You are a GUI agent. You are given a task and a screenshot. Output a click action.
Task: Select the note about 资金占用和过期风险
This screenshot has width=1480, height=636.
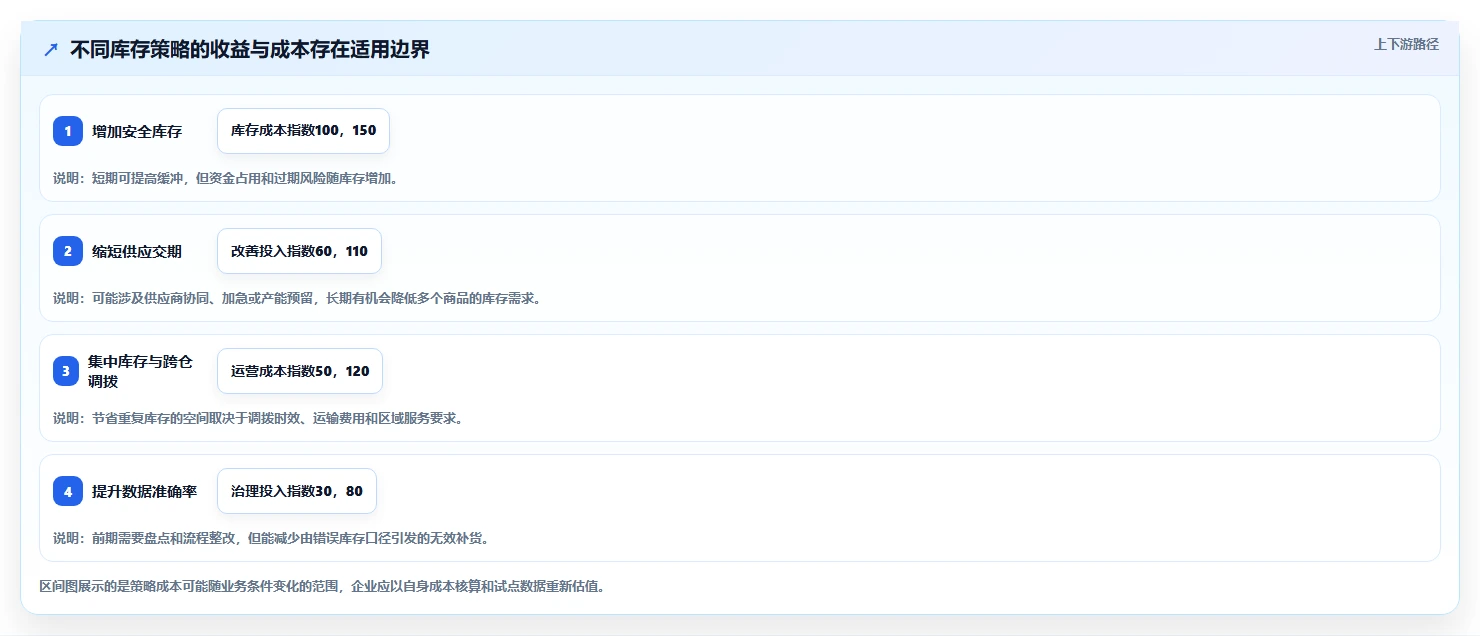click(225, 178)
